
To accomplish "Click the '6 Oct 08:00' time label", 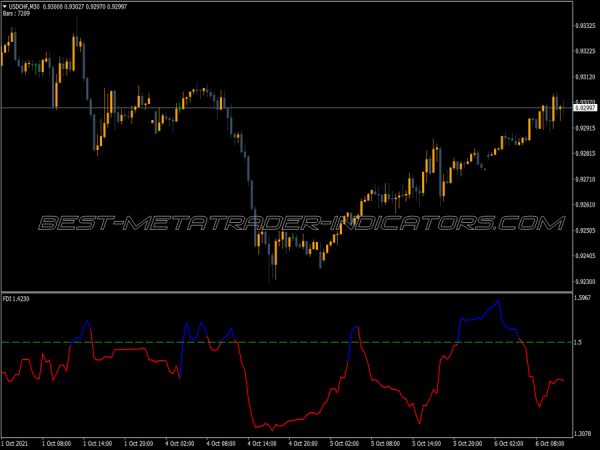I will pyautogui.click(x=550, y=443).
